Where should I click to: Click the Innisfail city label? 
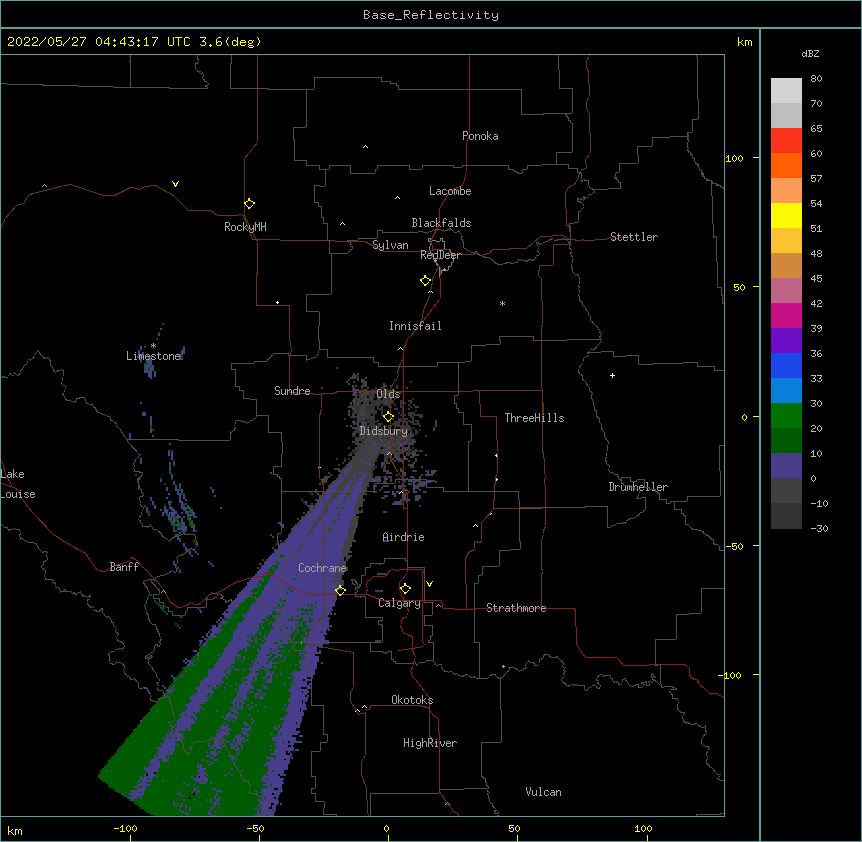(x=415, y=326)
